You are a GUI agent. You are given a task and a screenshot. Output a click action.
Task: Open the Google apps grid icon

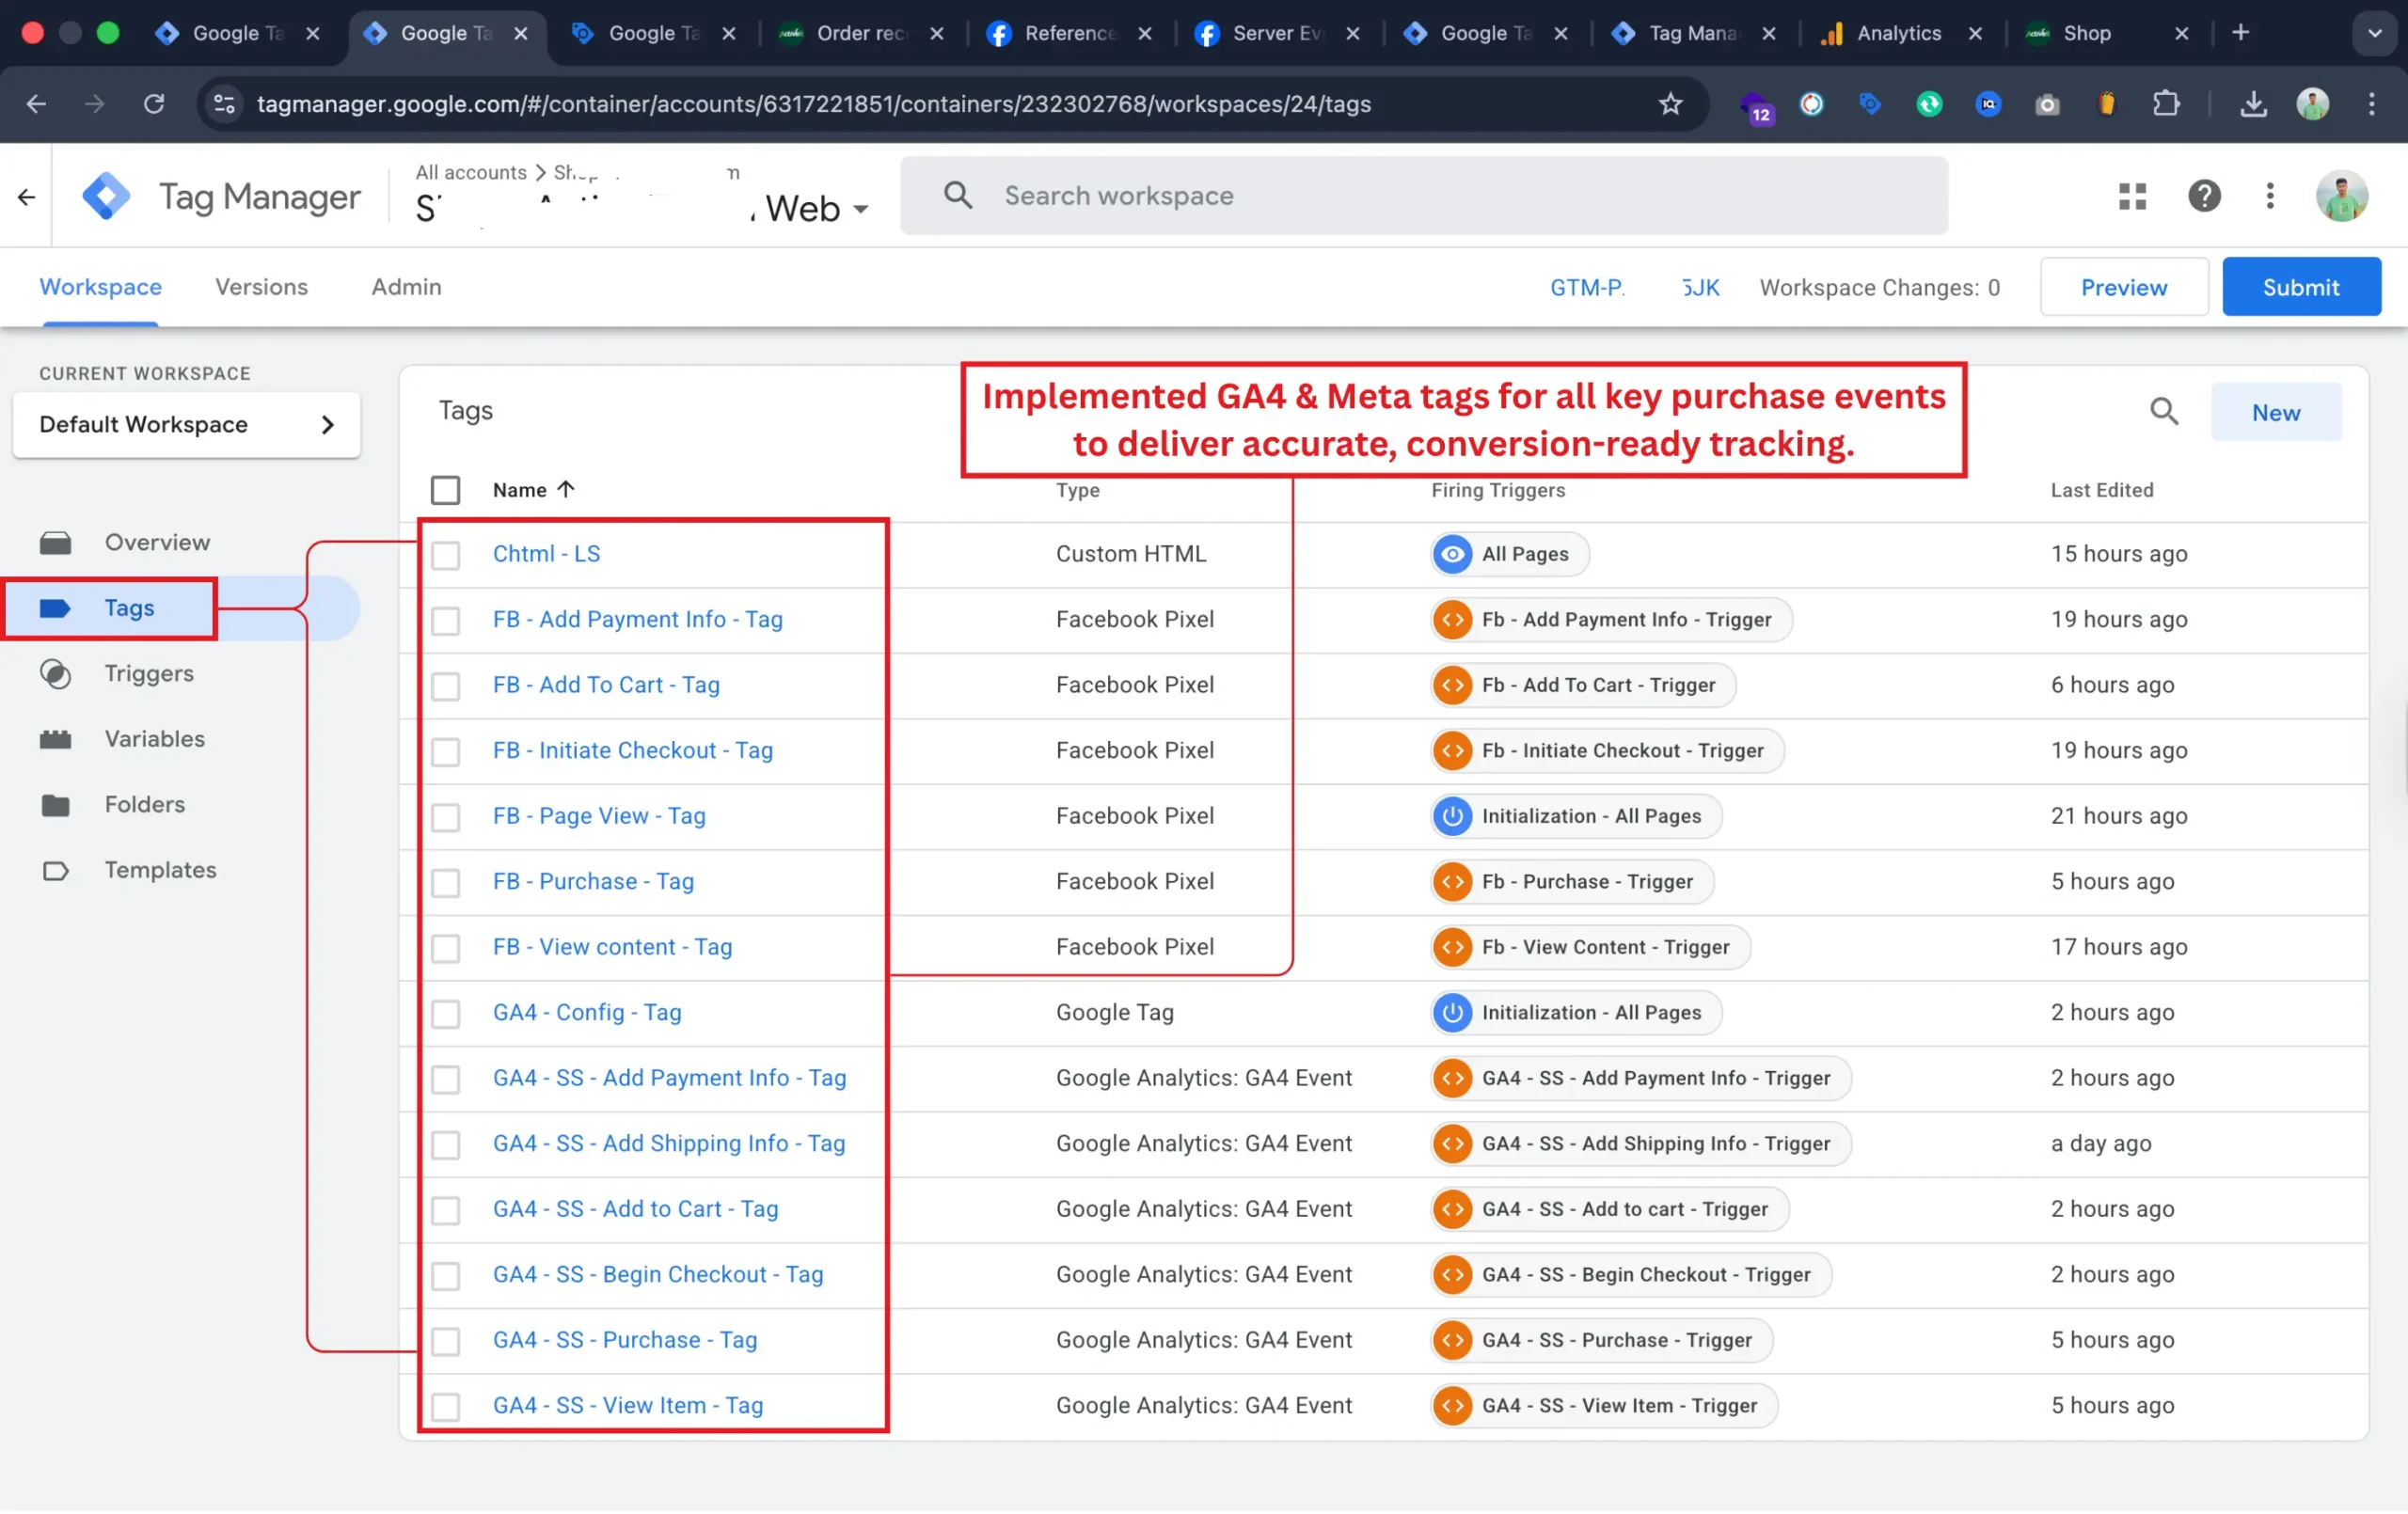pyautogui.click(x=2132, y=196)
